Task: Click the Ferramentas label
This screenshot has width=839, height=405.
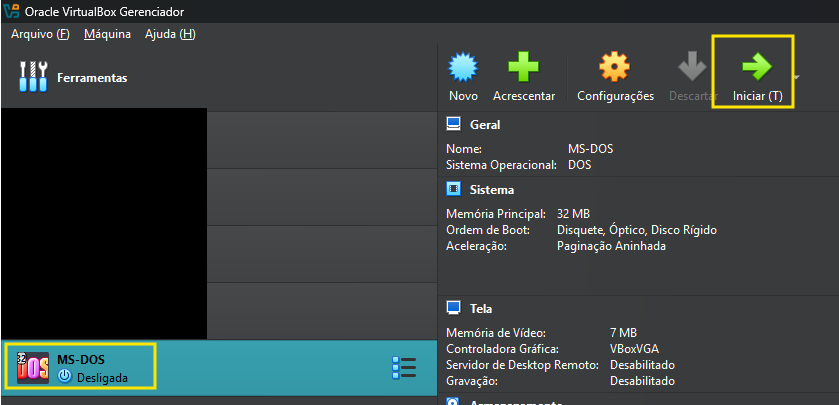Action: (92, 78)
